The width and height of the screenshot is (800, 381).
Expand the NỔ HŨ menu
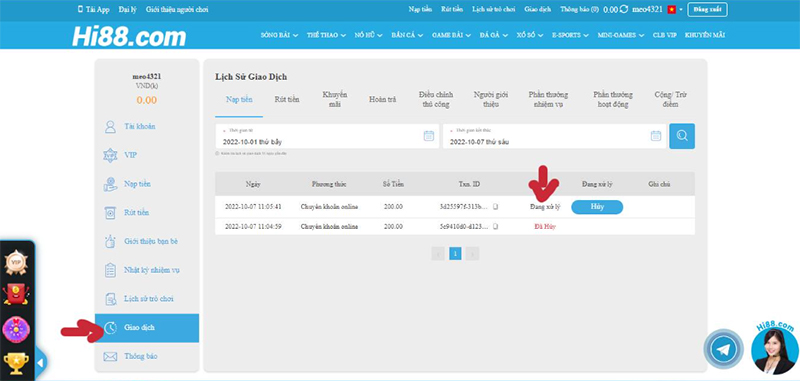[368, 35]
